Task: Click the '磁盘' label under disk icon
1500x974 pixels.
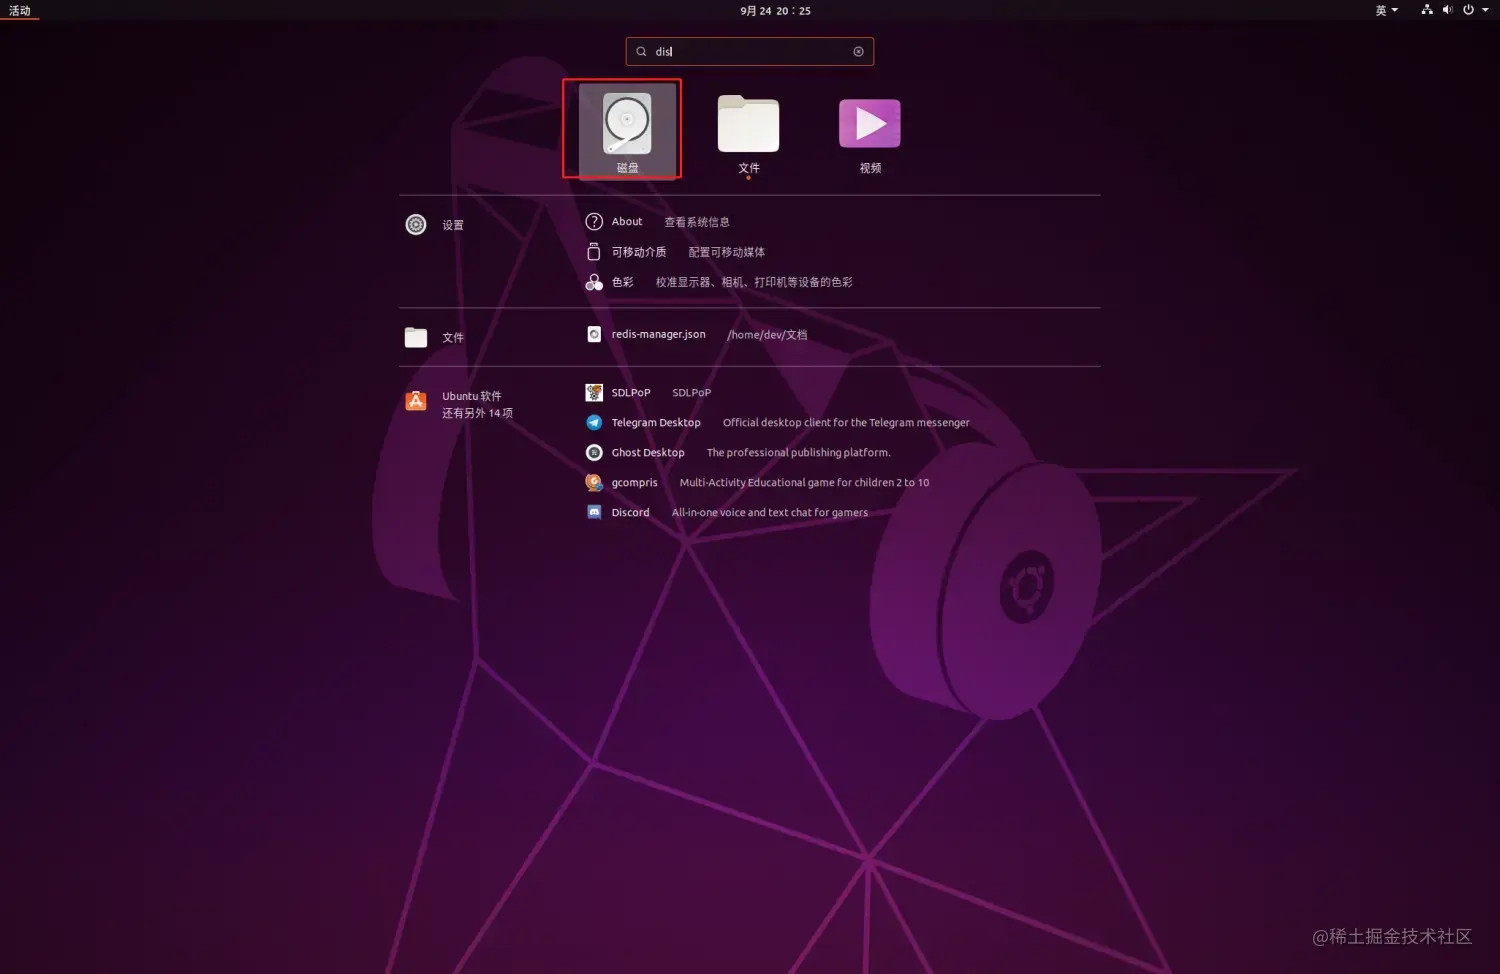Action: pyautogui.click(x=627, y=168)
